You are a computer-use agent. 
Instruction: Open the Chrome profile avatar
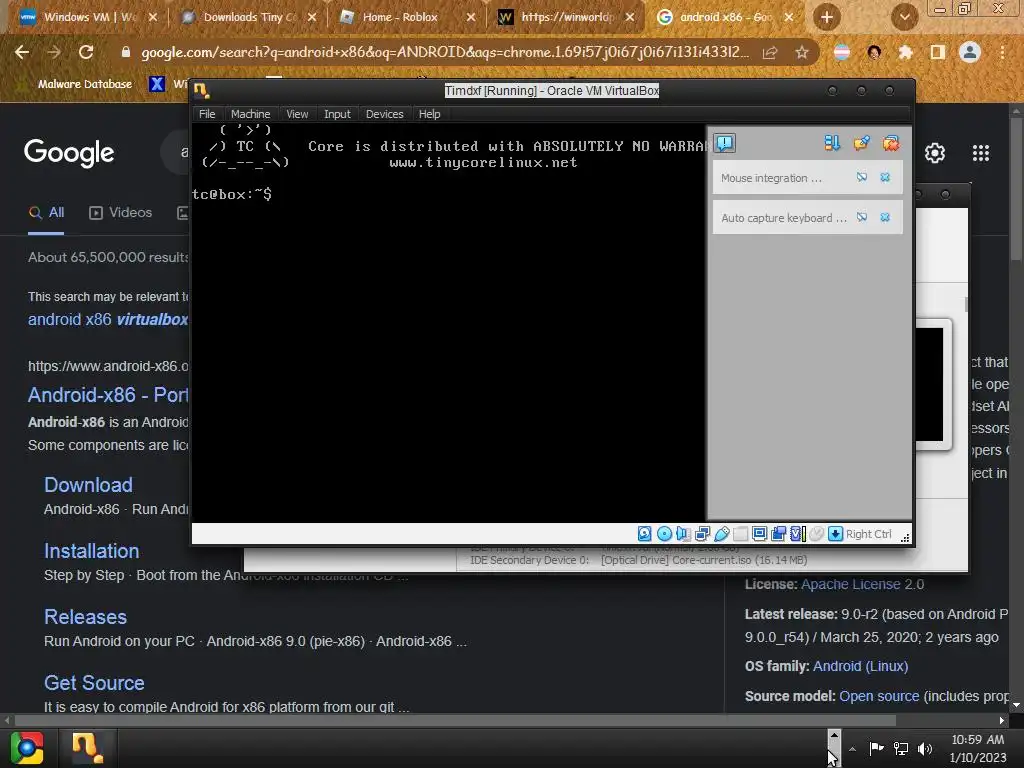(x=970, y=52)
